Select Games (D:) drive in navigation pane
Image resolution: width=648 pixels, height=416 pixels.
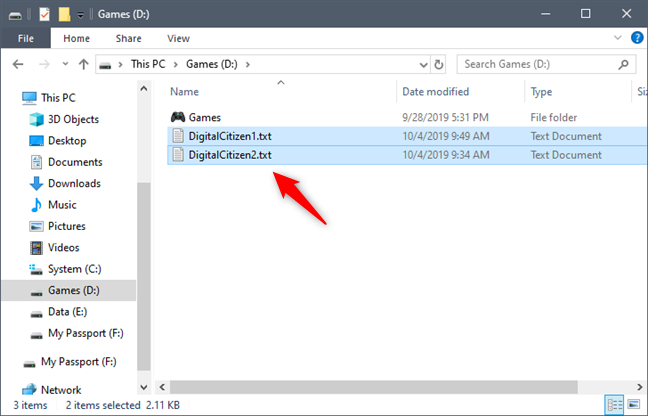(x=74, y=290)
